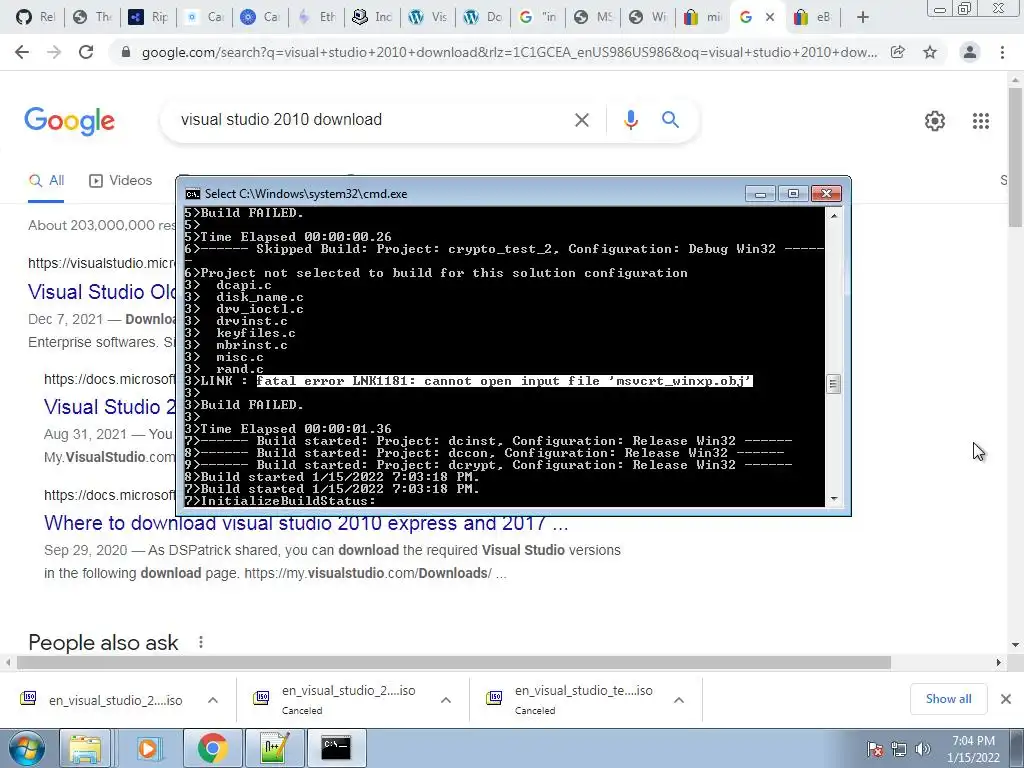Bookmark this page with the star icon
Image resolution: width=1024 pixels, height=768 pixels.
[x=930, y=52]
